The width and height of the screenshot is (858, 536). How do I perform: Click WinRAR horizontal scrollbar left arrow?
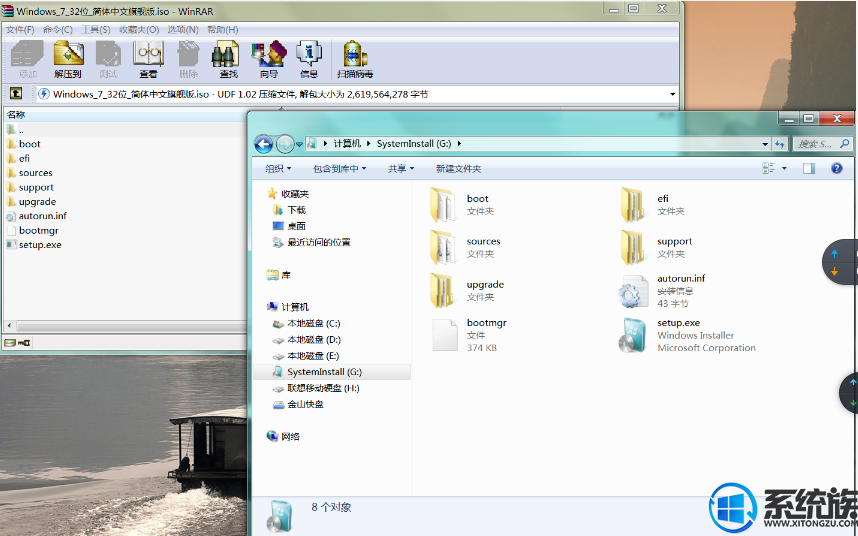click(x=9, y=326)
